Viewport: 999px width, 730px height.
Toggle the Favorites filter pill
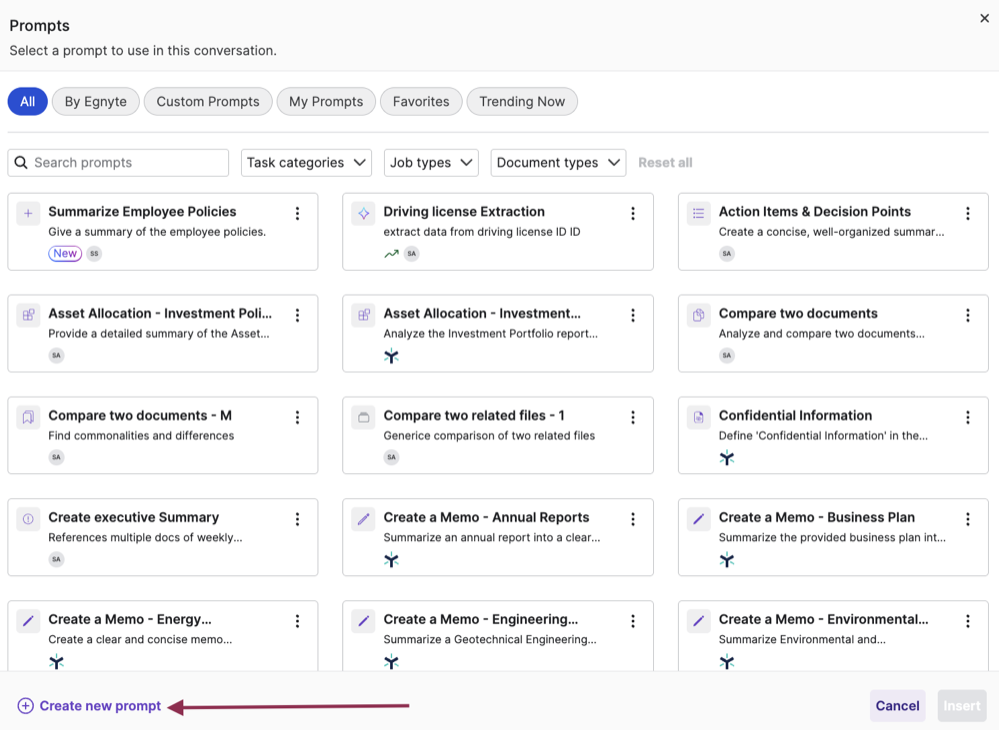420,101
